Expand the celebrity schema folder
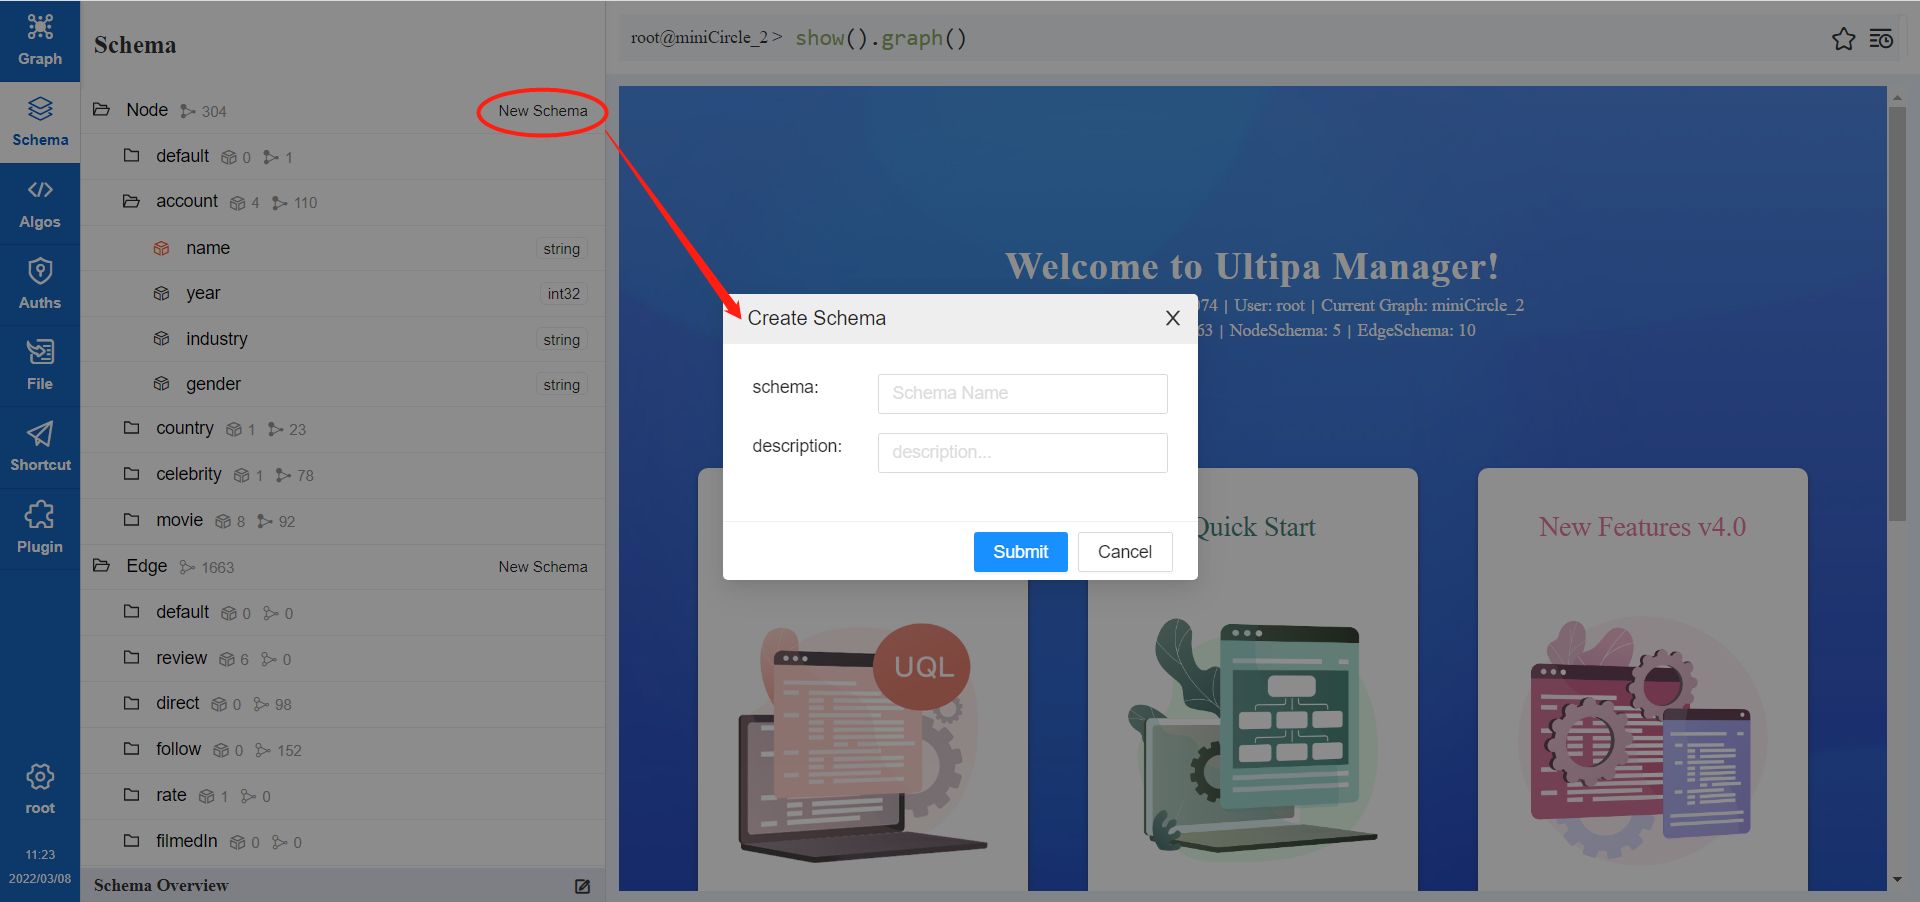This screenshot has width=1920, height=902. pos(131,474)
